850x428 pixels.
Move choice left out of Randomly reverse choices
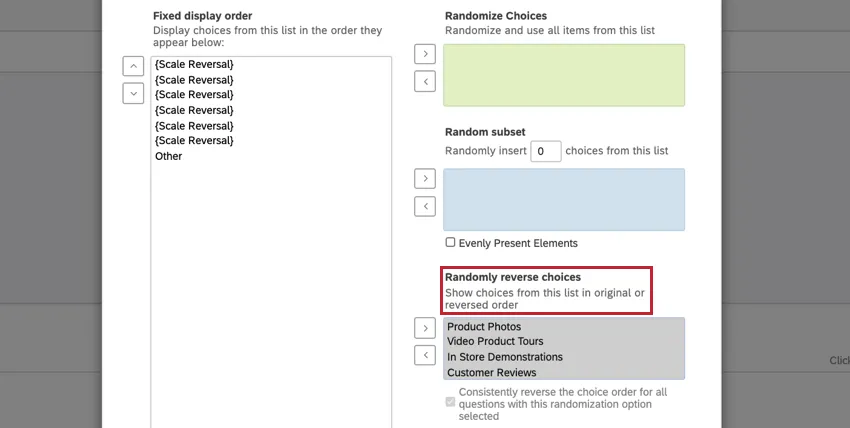425,355
